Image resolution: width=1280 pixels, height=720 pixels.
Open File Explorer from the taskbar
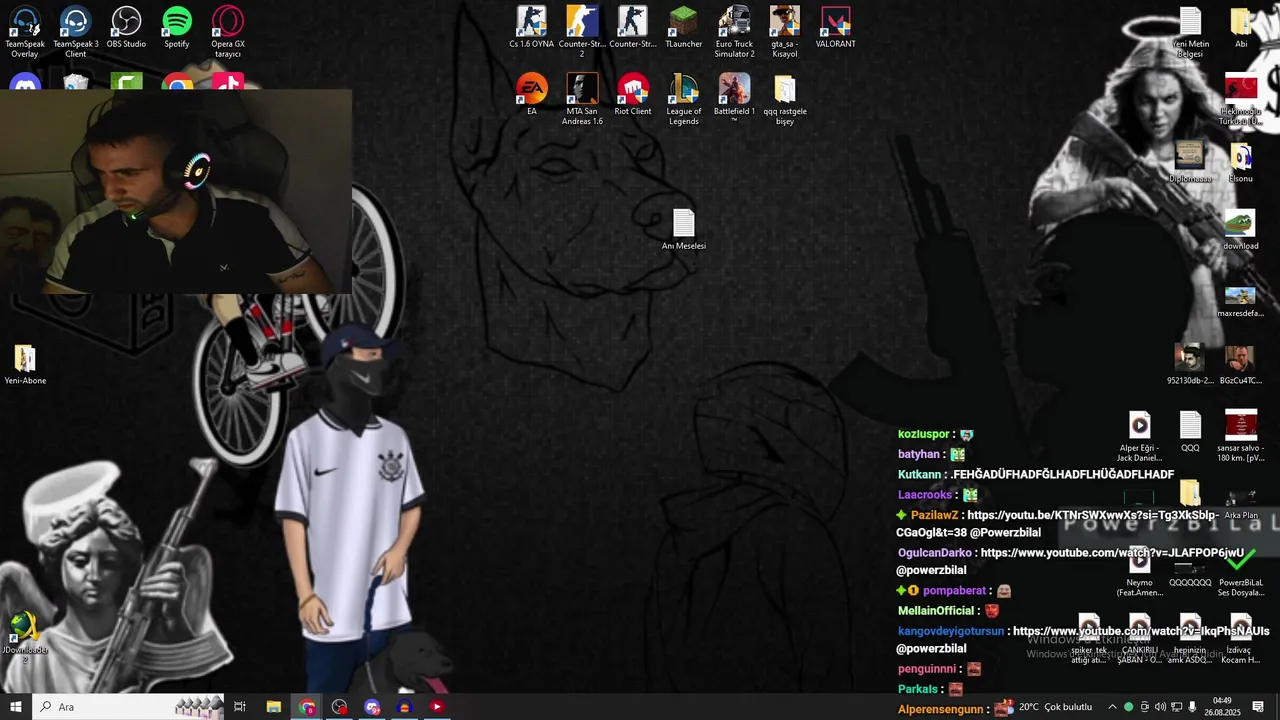tap(273, 707)
